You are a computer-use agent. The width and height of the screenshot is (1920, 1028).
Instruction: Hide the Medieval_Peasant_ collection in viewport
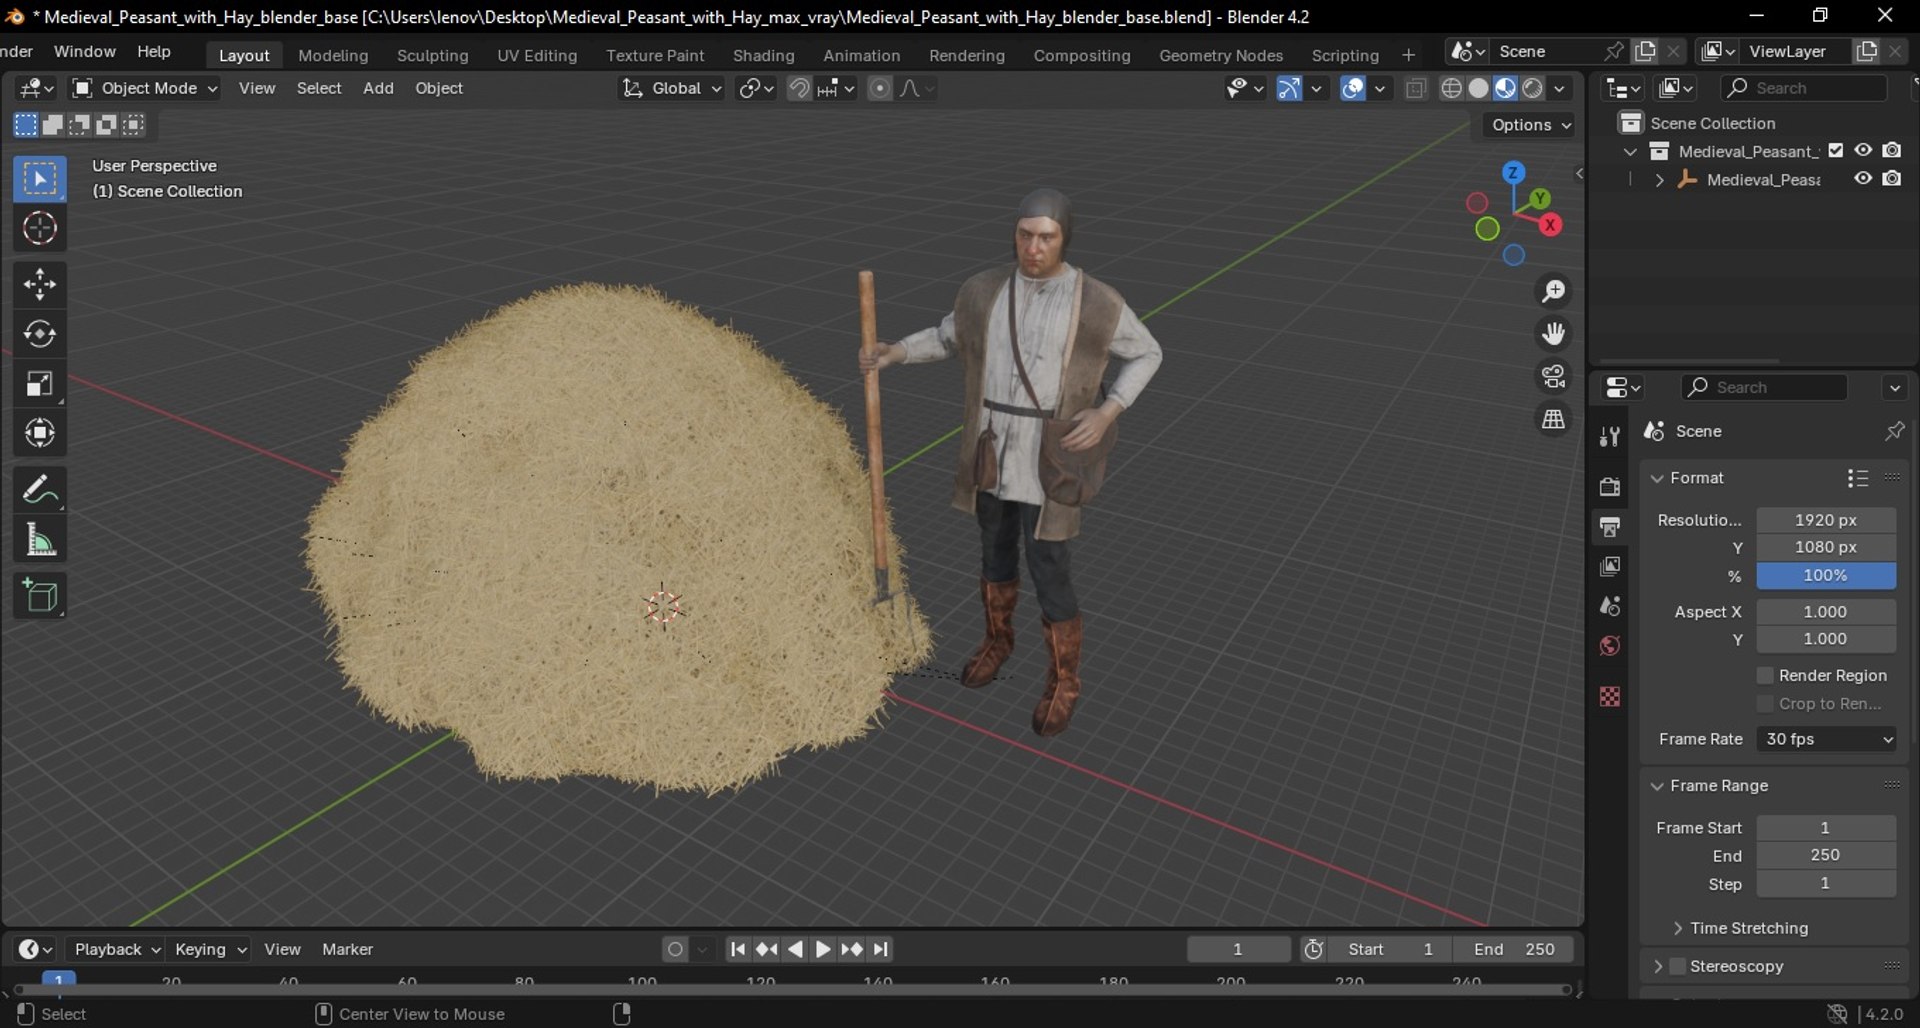[1863, 150]
